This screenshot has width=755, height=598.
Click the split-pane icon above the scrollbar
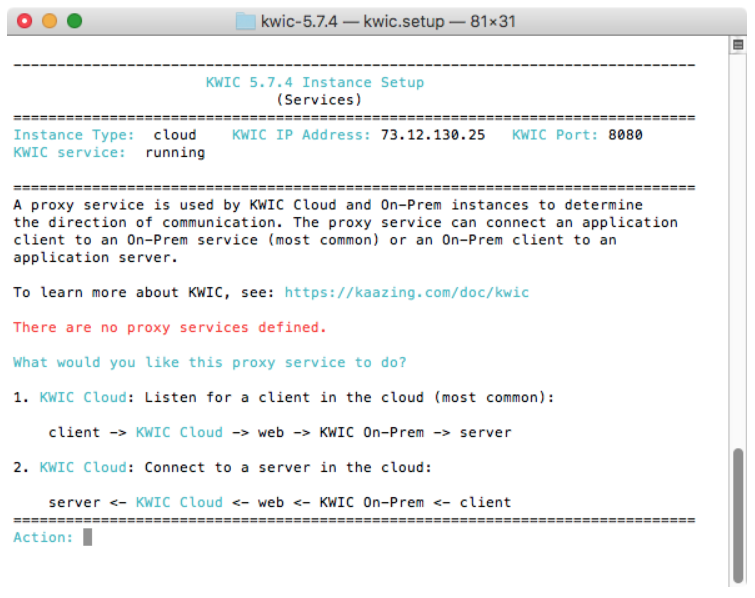[x=738, y=45]
